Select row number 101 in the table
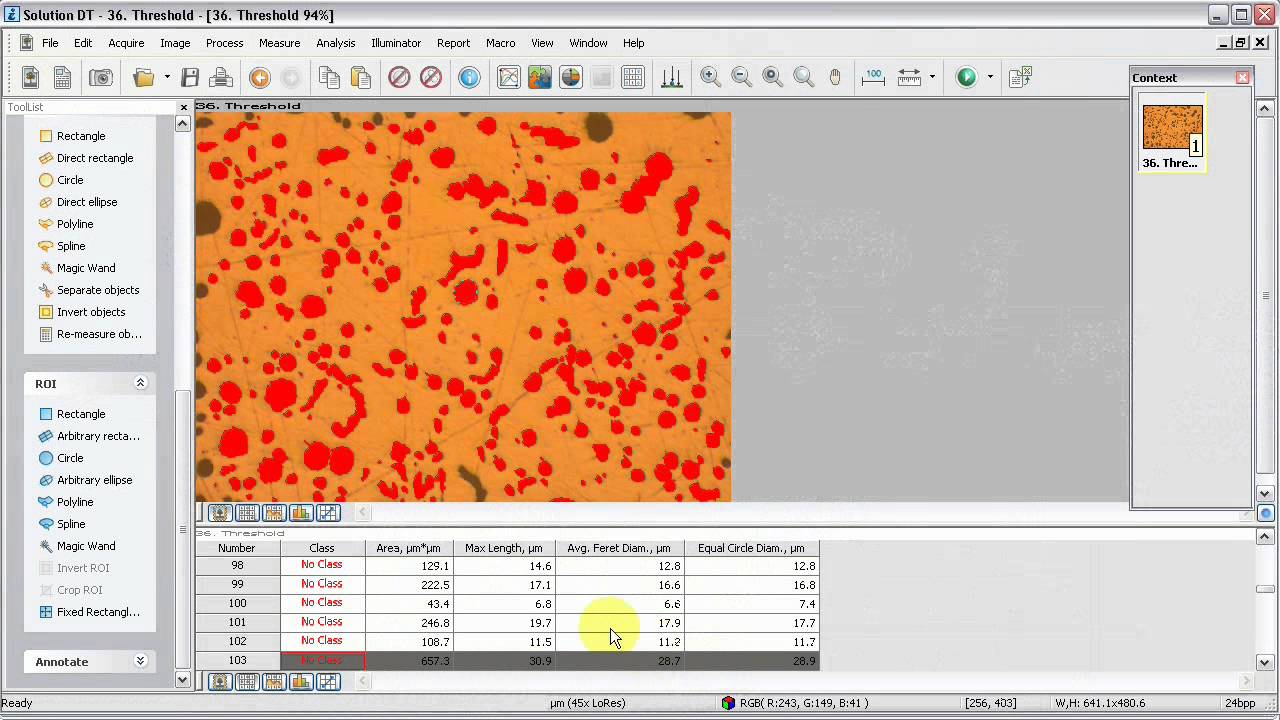The width and height of the screenshot is (1280, 720). click(237, 623)
